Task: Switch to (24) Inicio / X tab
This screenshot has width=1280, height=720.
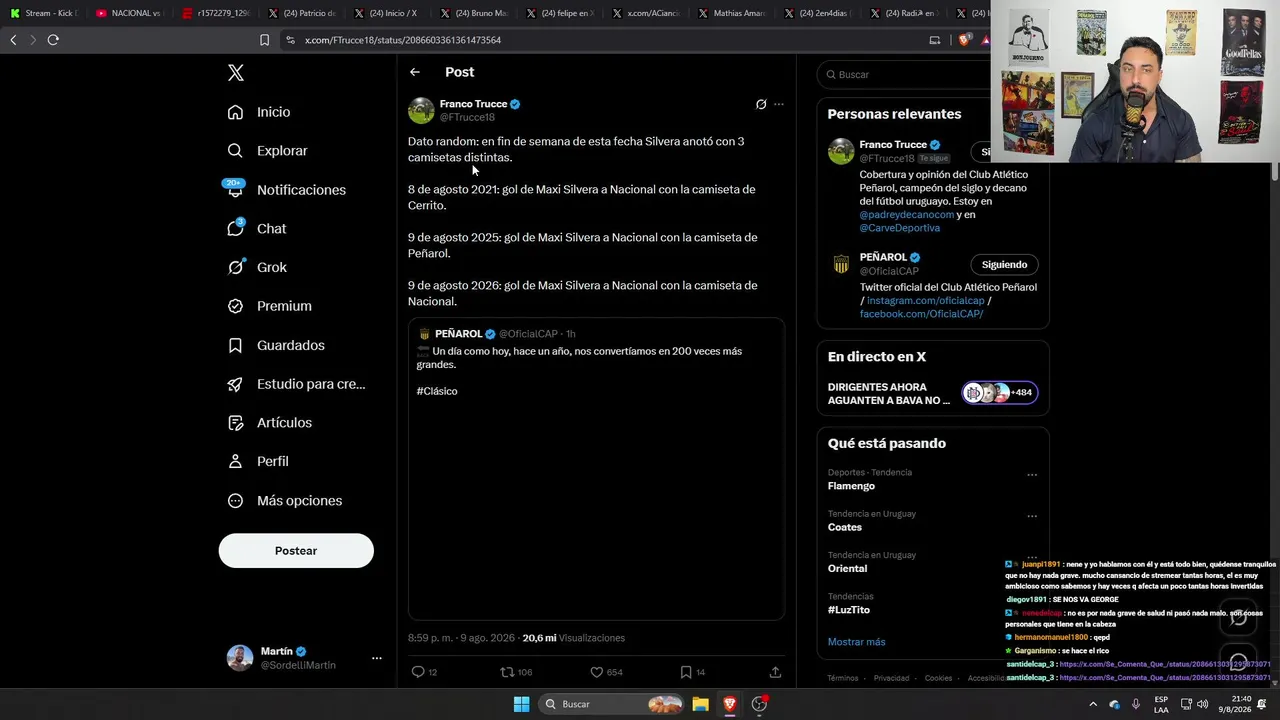Action: (387, 13)
